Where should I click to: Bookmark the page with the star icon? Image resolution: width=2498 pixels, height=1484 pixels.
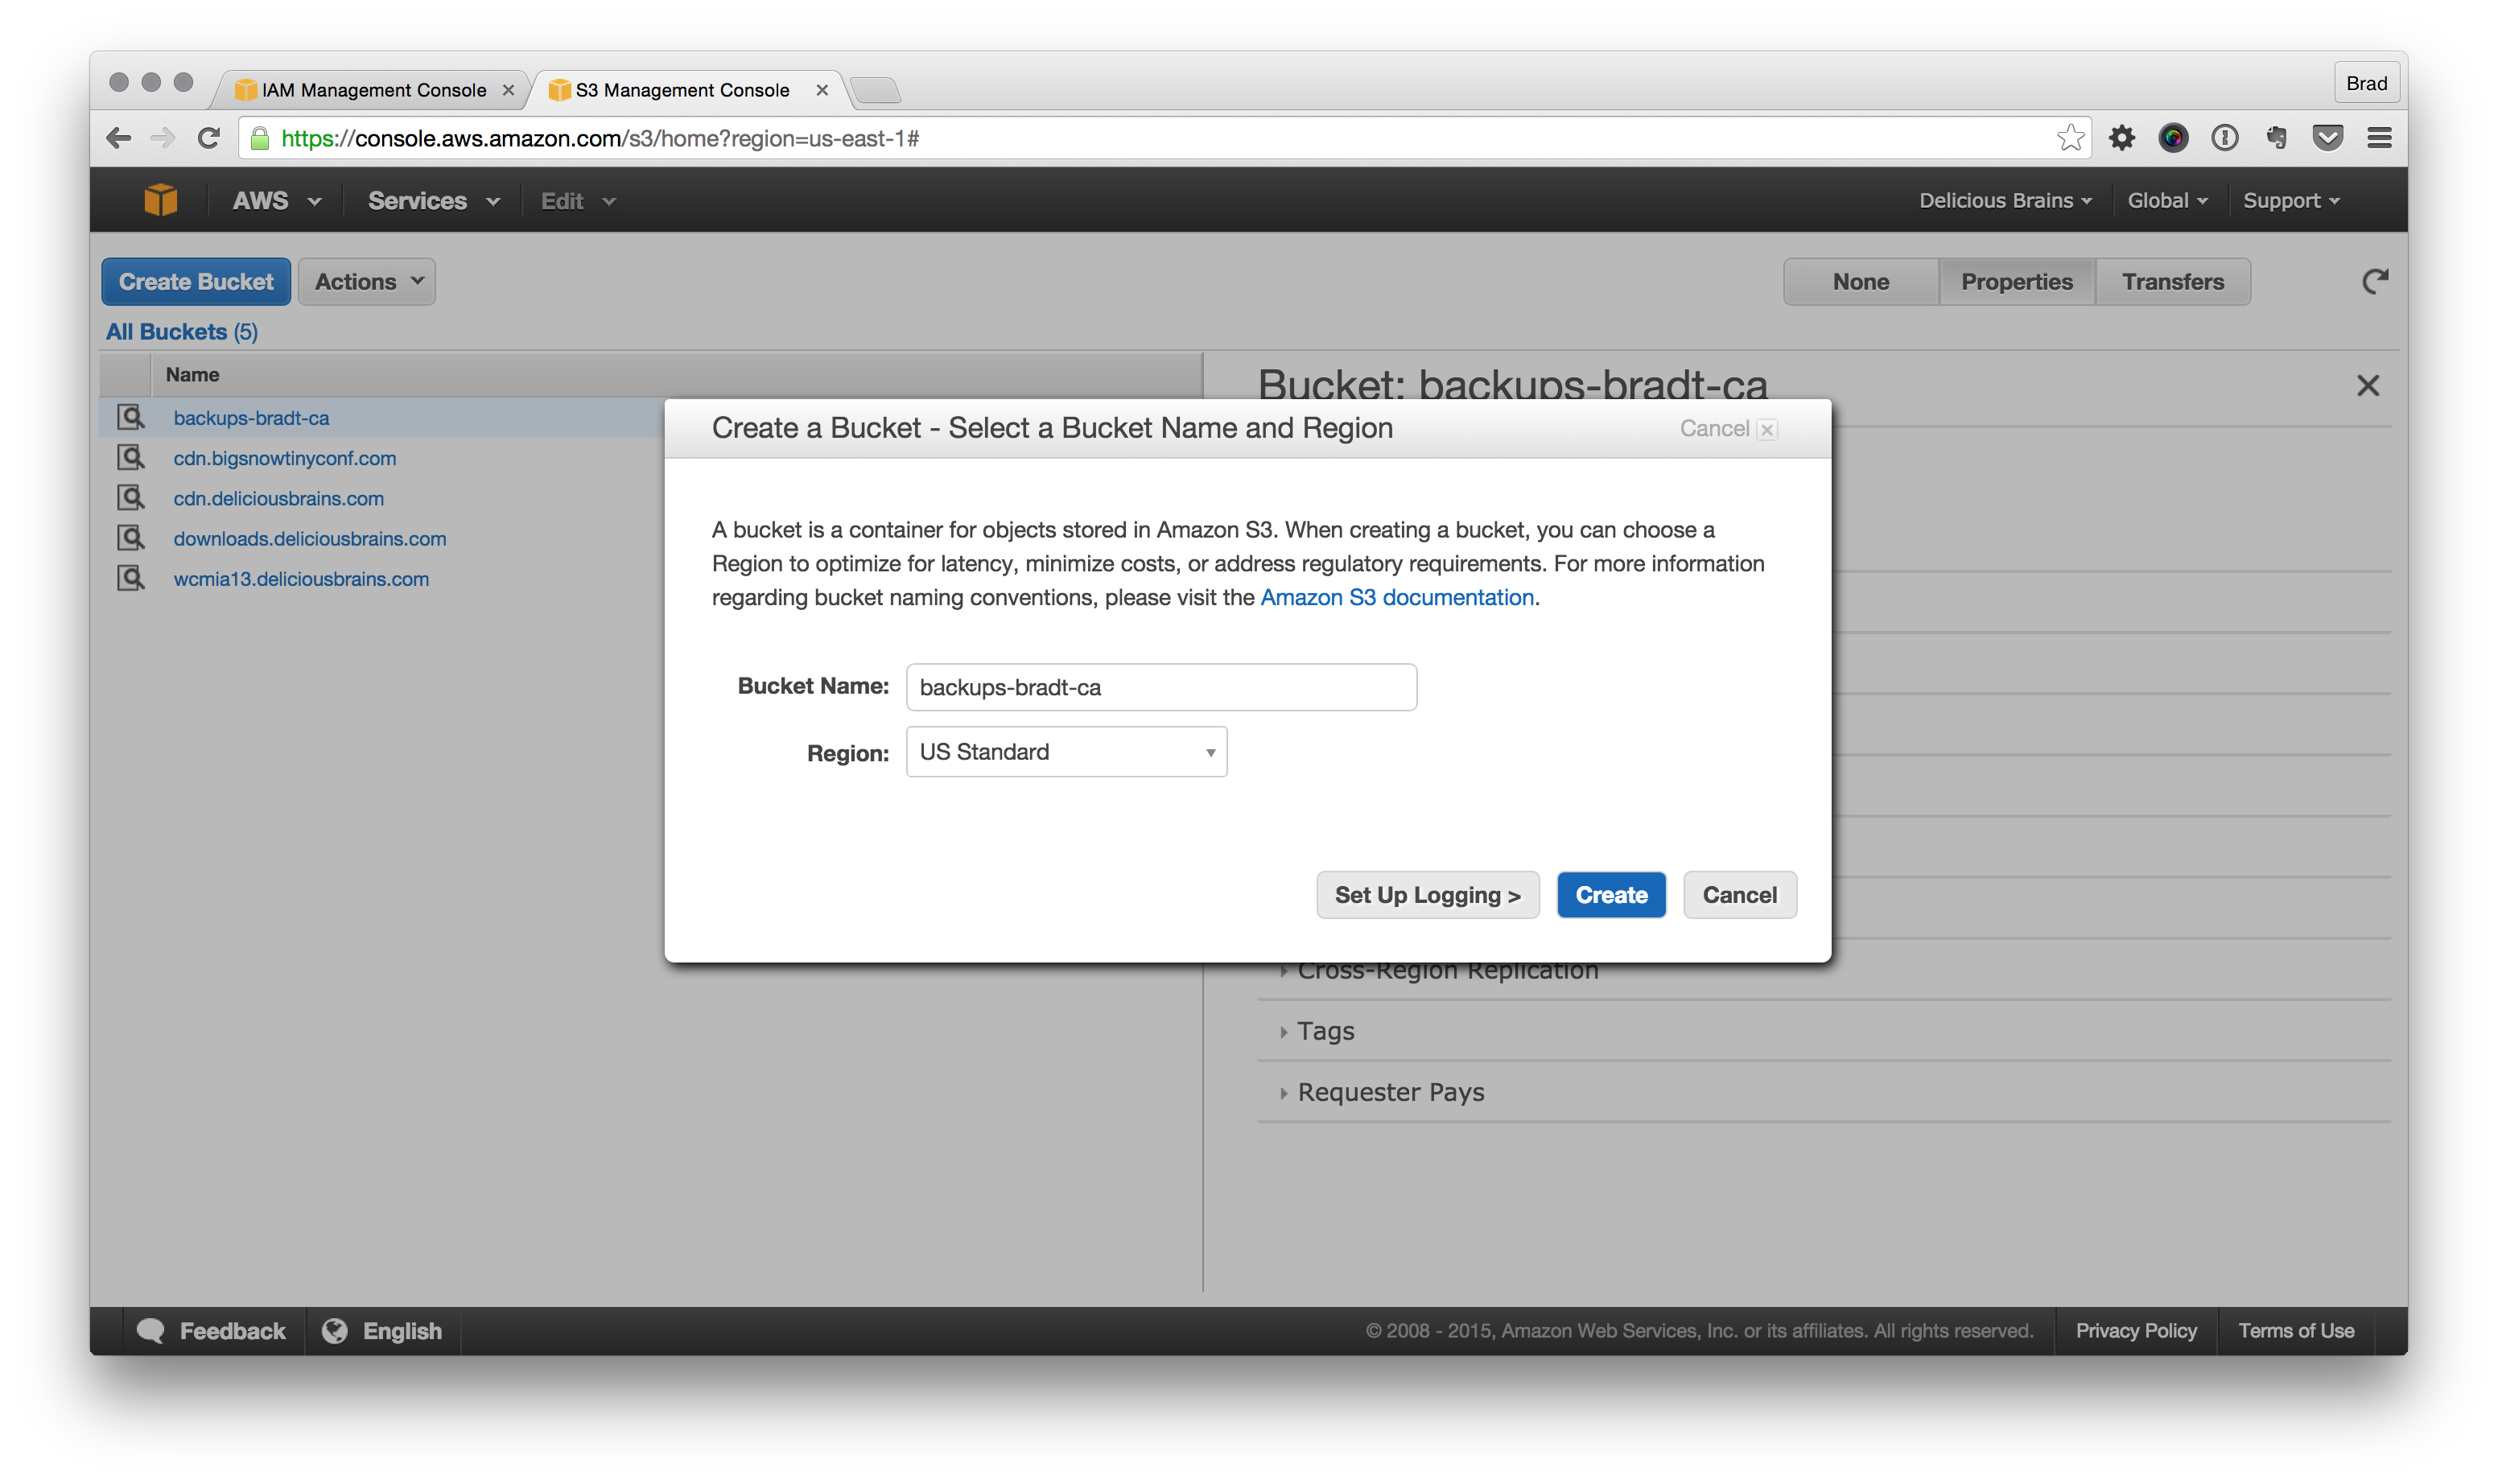(x=2070, y=138)
